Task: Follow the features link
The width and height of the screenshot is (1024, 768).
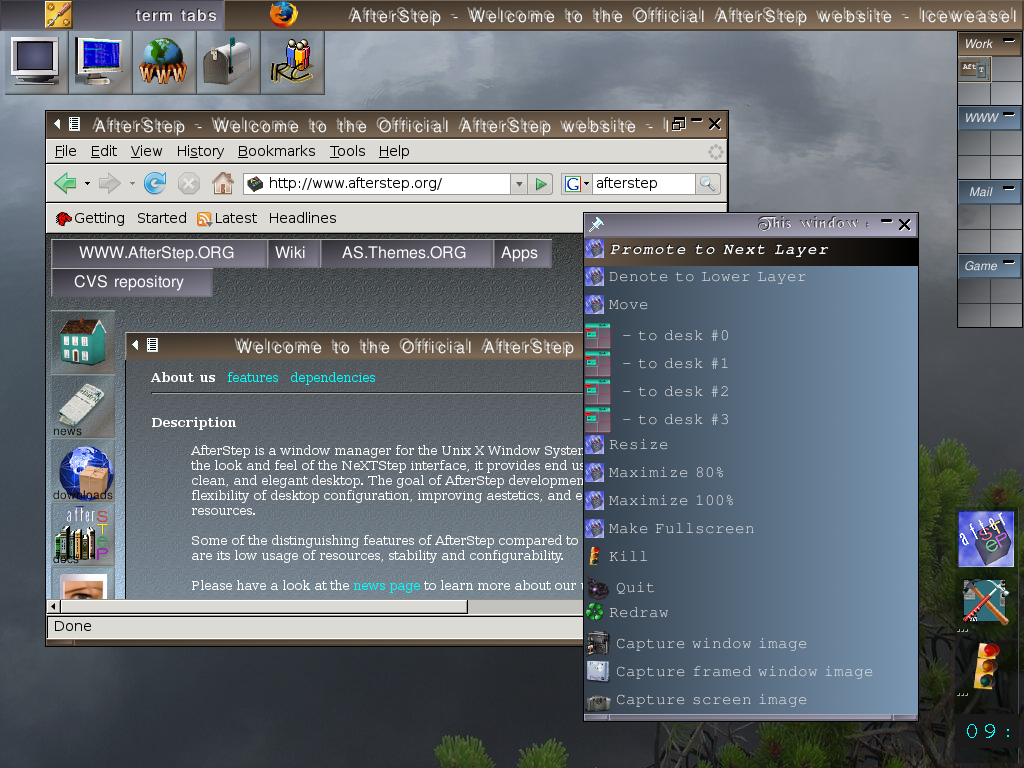Action: pos(253,377)
